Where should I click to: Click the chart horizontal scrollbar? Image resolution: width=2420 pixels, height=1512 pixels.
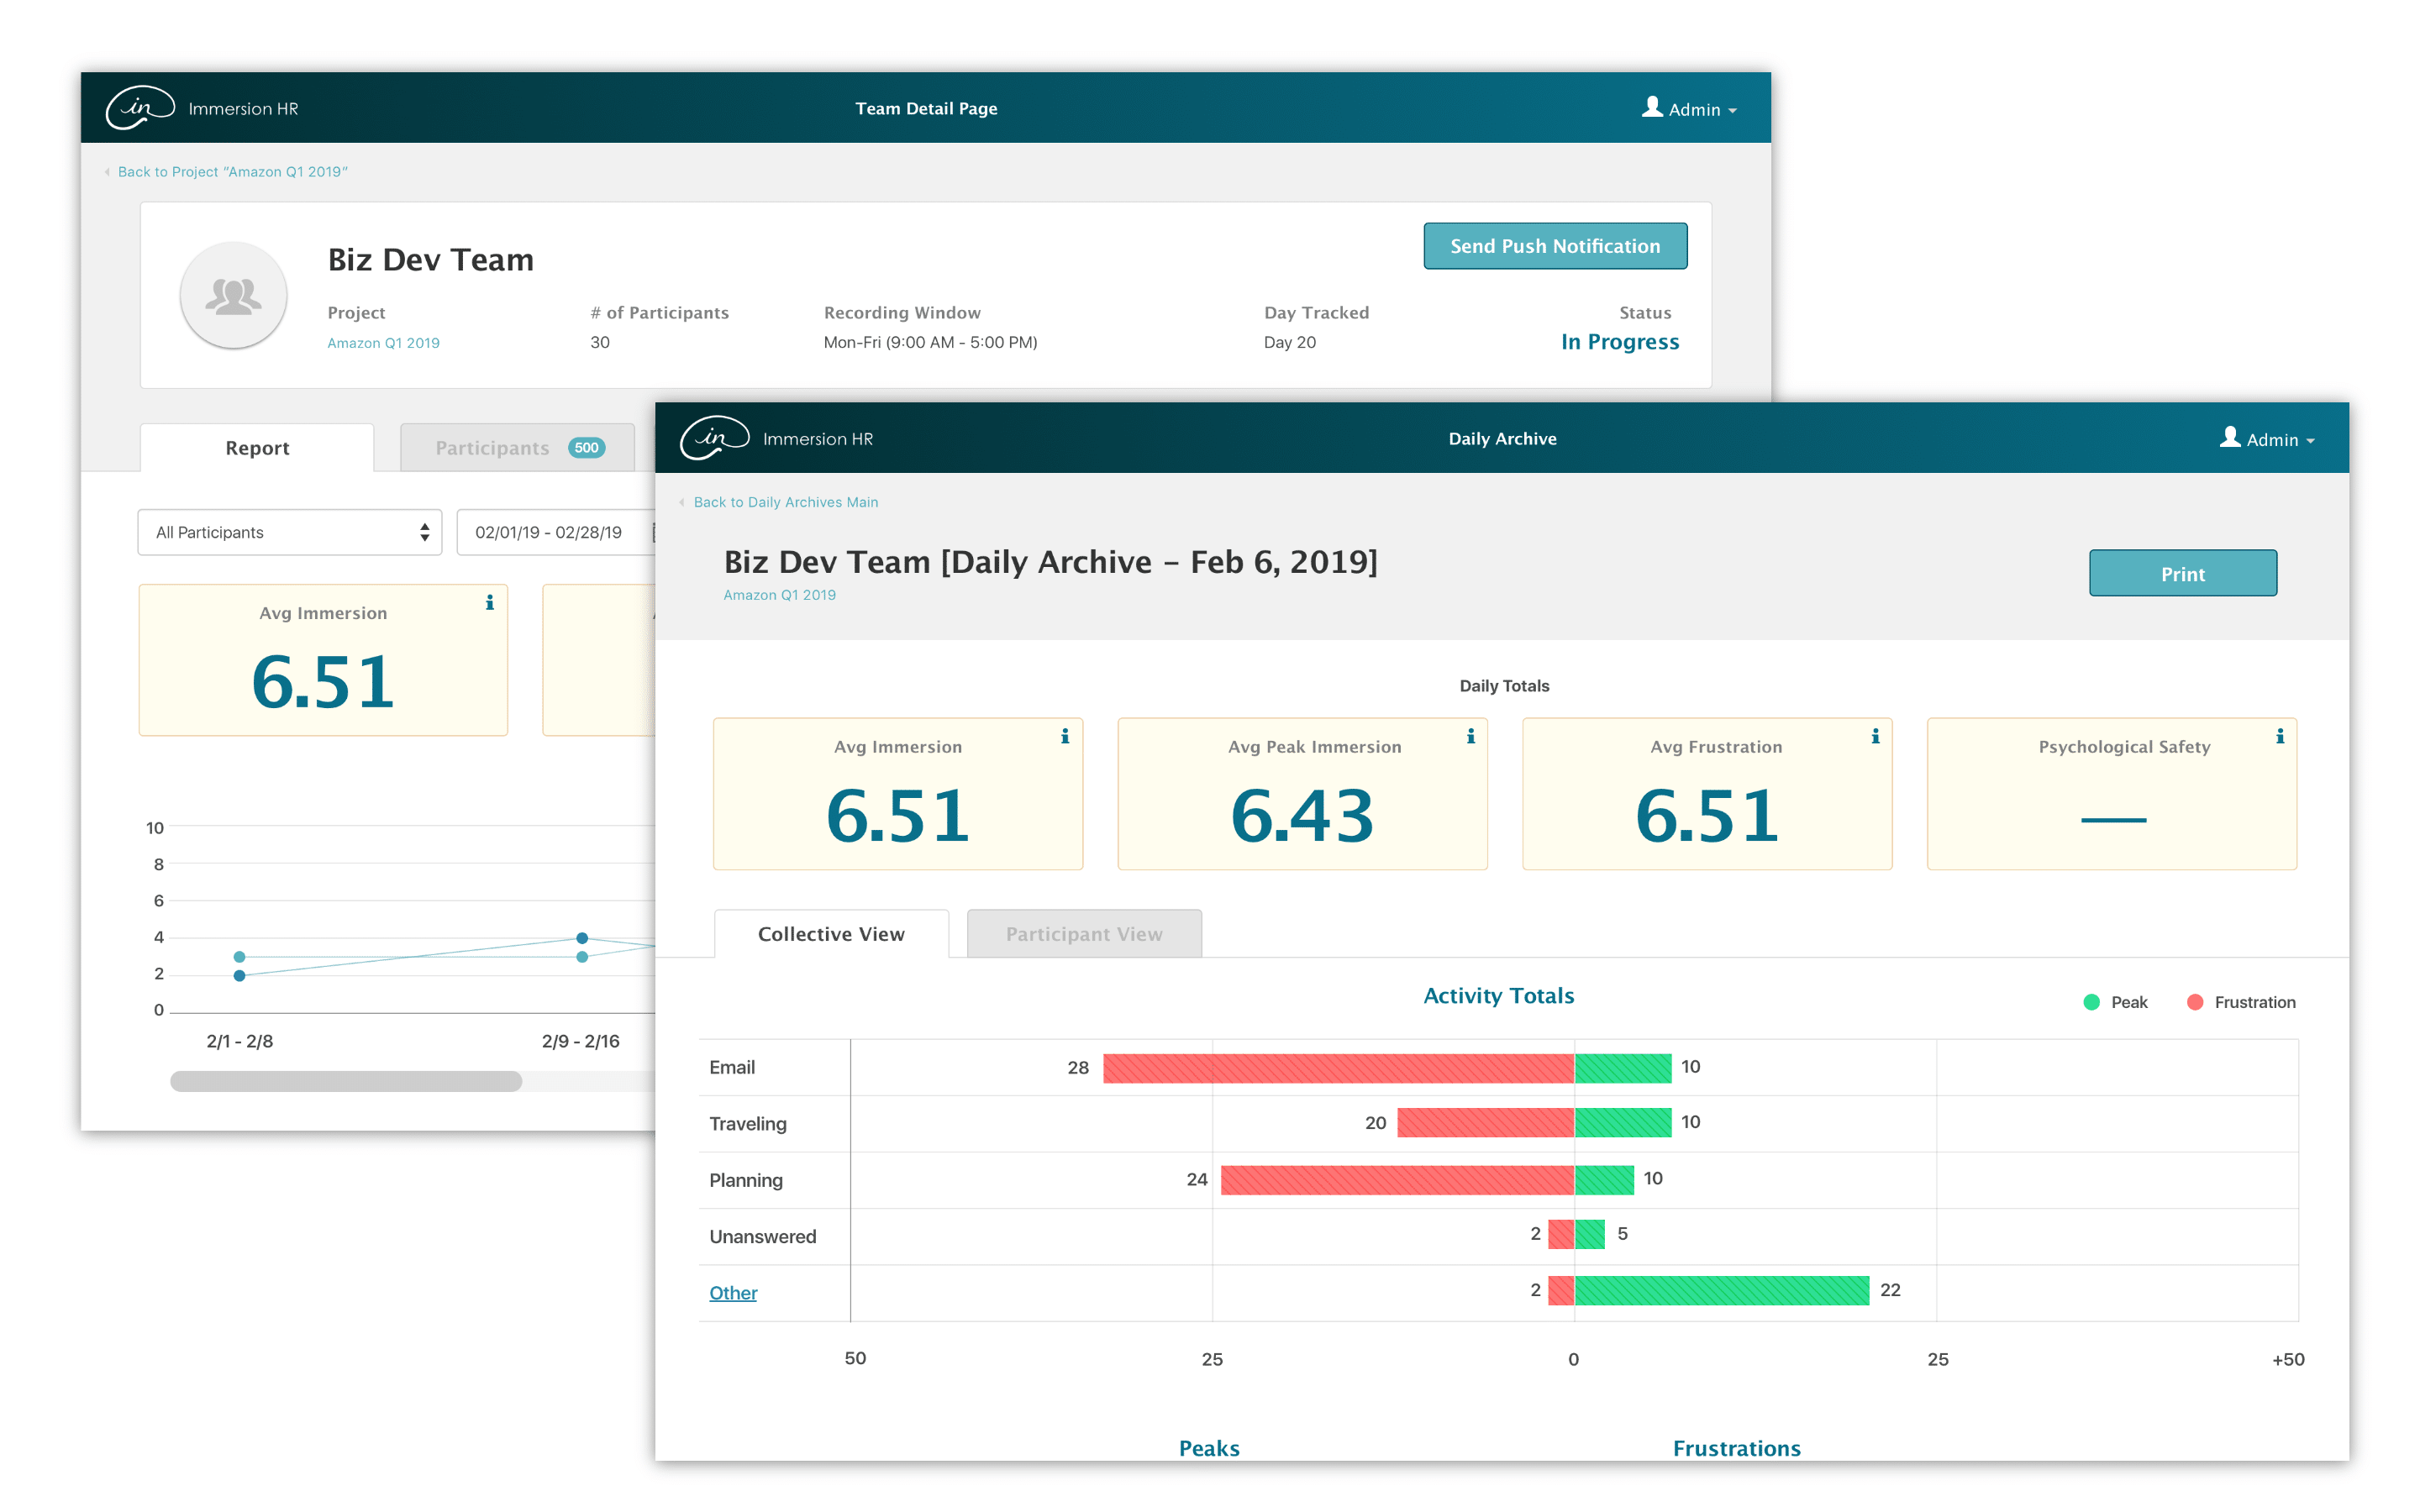coord(346,1081)
